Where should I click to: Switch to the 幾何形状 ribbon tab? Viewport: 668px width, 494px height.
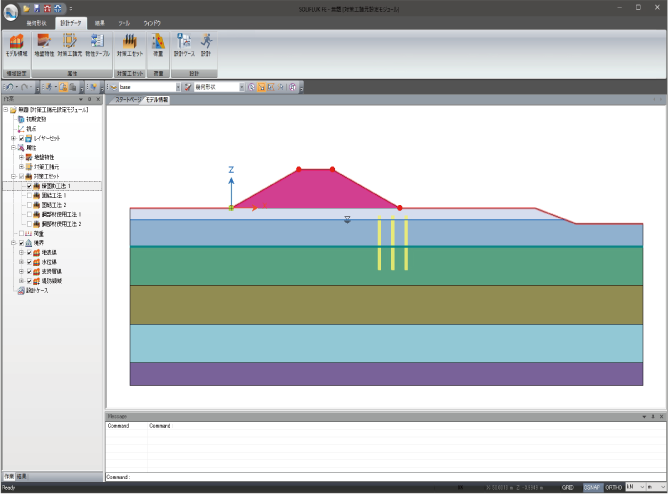point(36,23)
